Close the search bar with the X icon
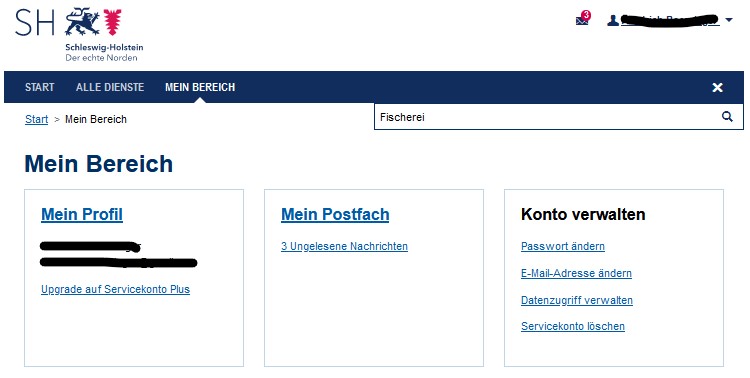 point(717,87)
